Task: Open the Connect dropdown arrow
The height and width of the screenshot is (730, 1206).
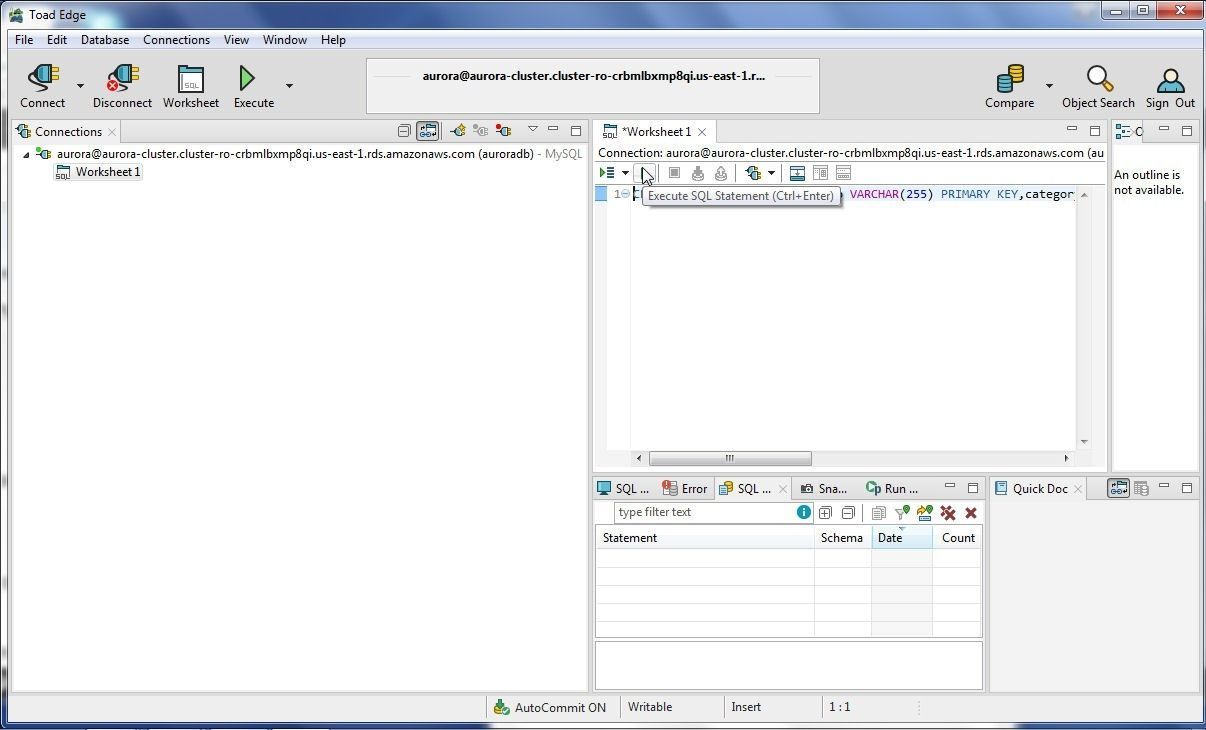Action: [x=80, y=86]
